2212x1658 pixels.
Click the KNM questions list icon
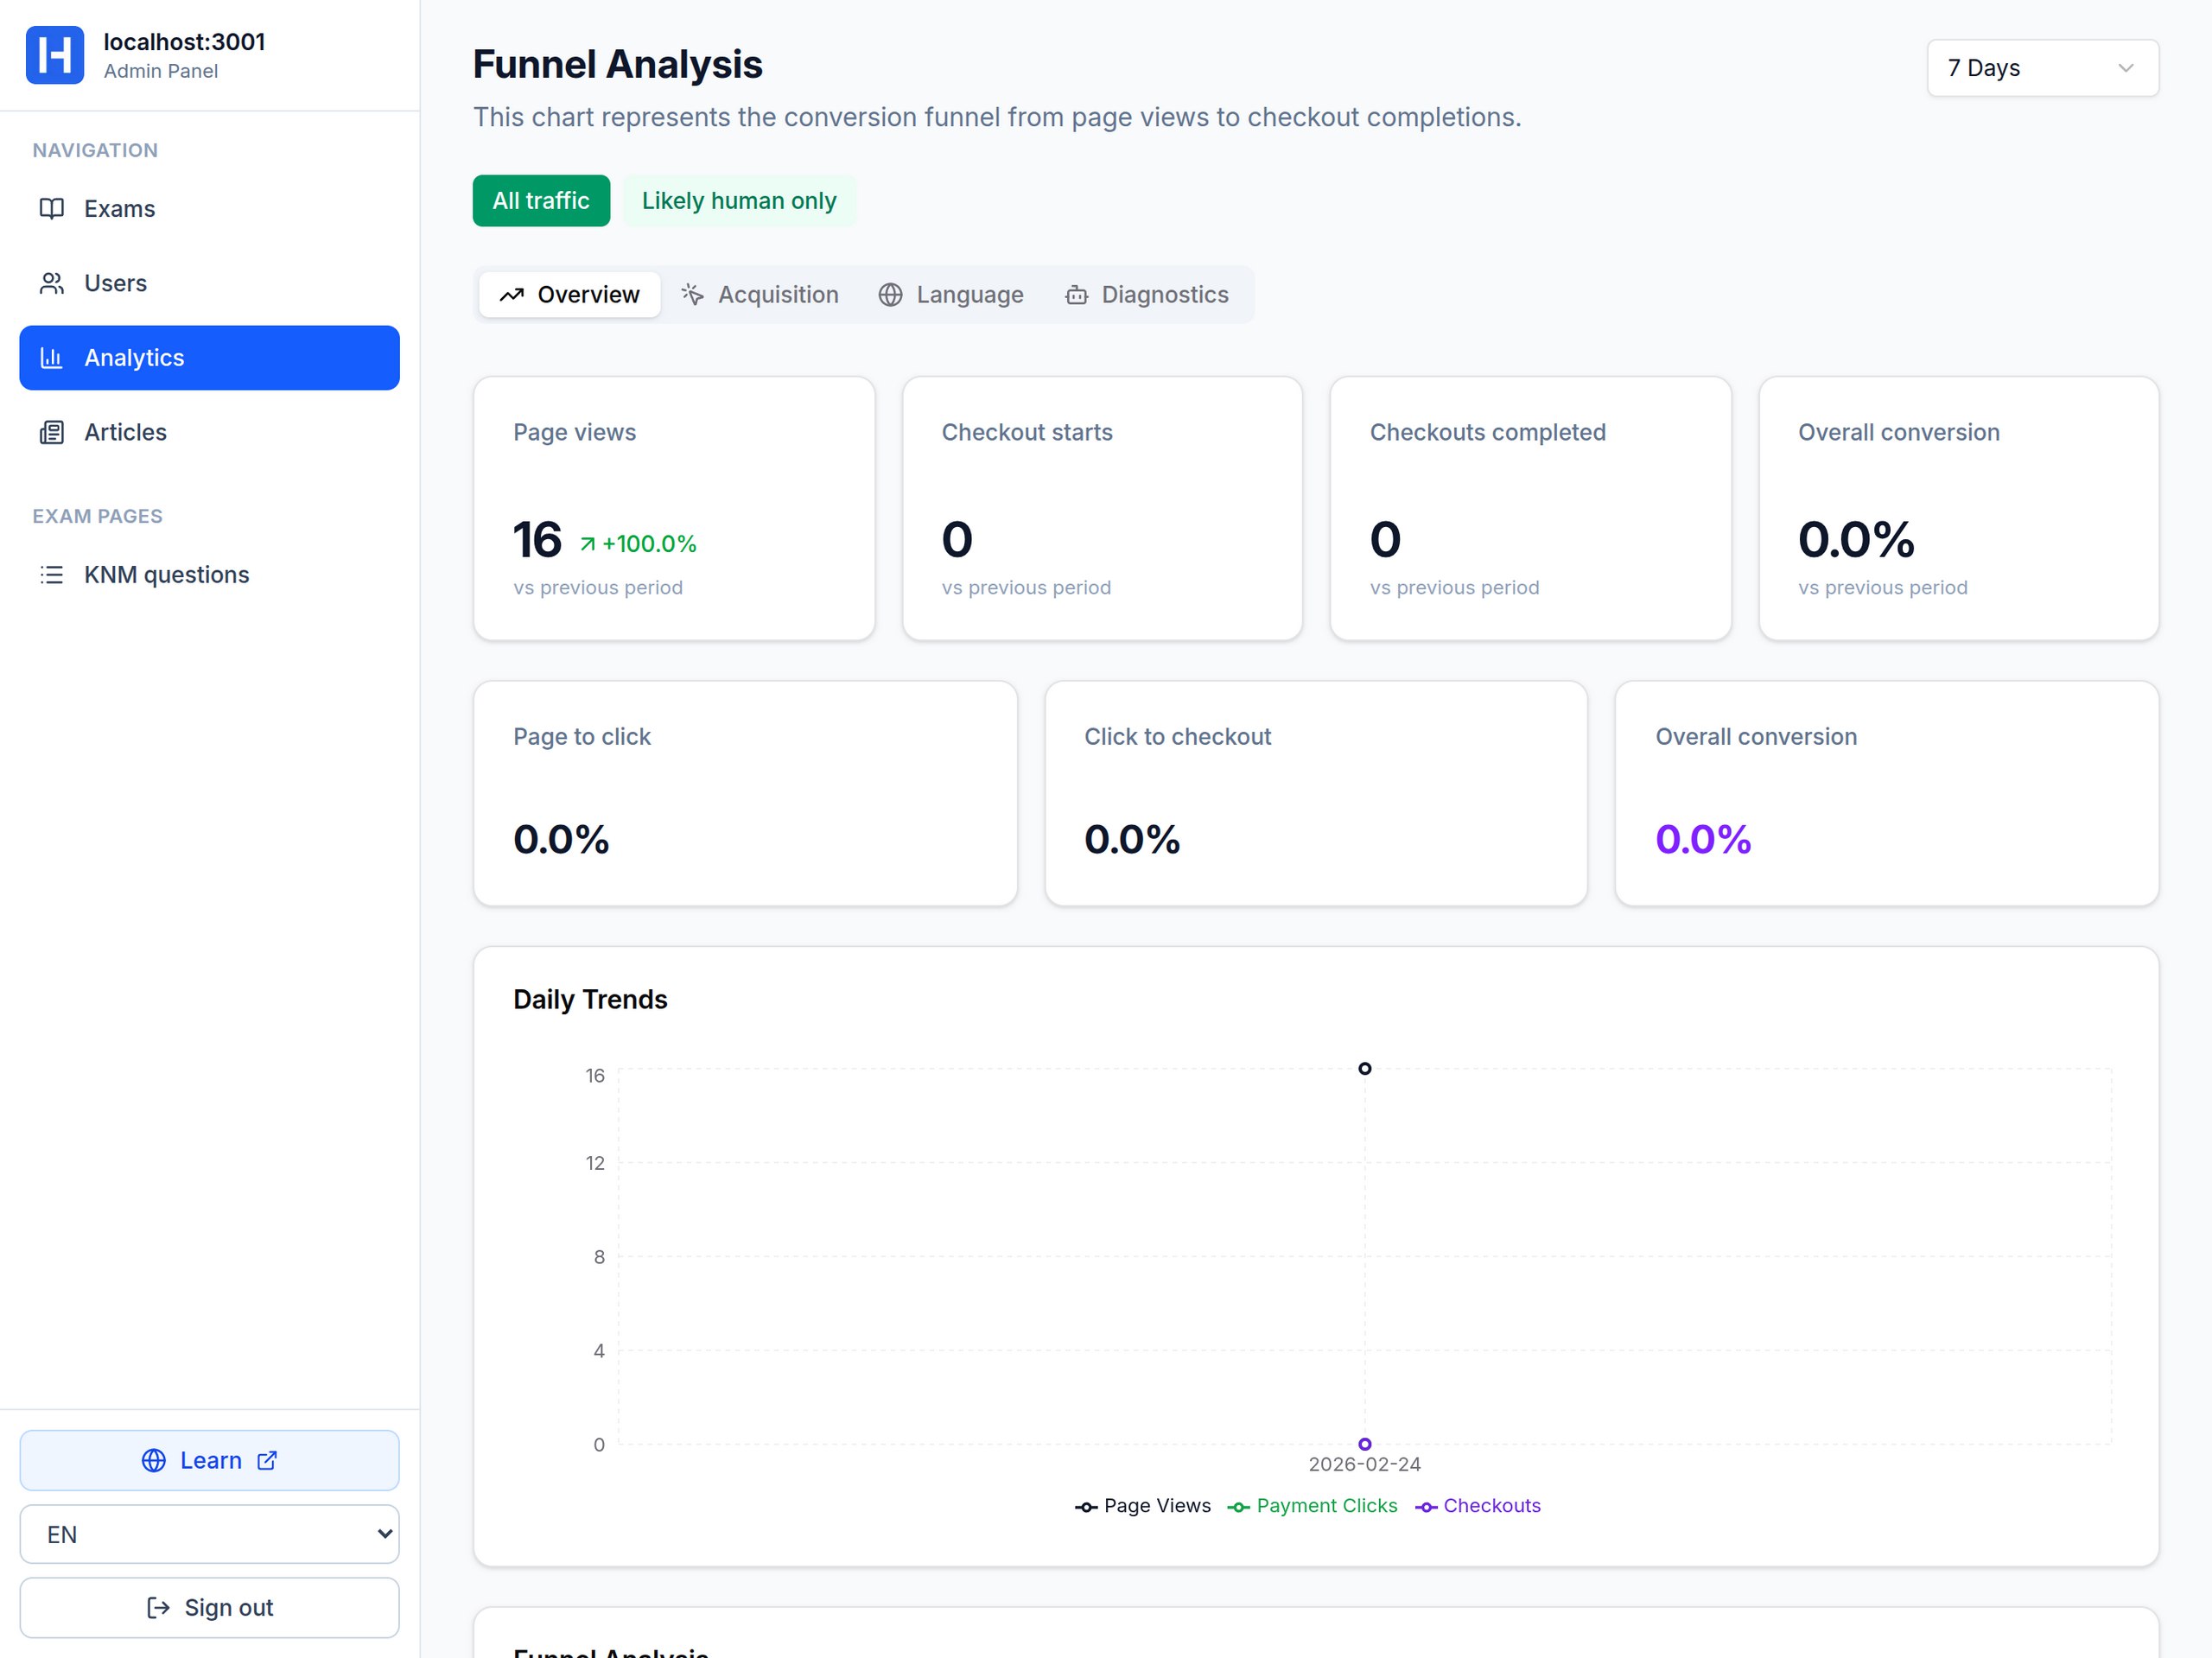[x=51, y=575]
